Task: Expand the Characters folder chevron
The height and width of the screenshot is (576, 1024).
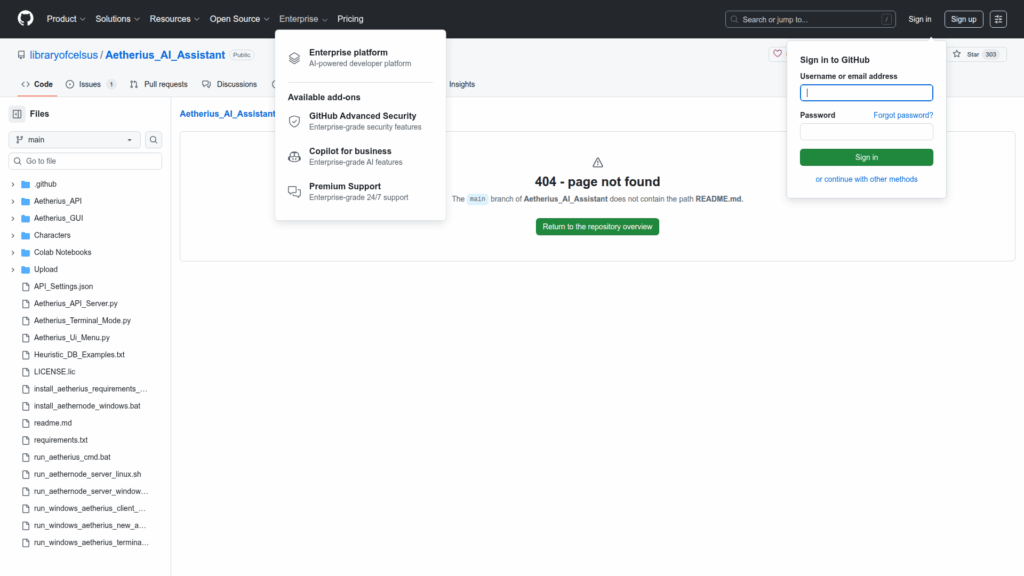Action: (x=12, y=235)
